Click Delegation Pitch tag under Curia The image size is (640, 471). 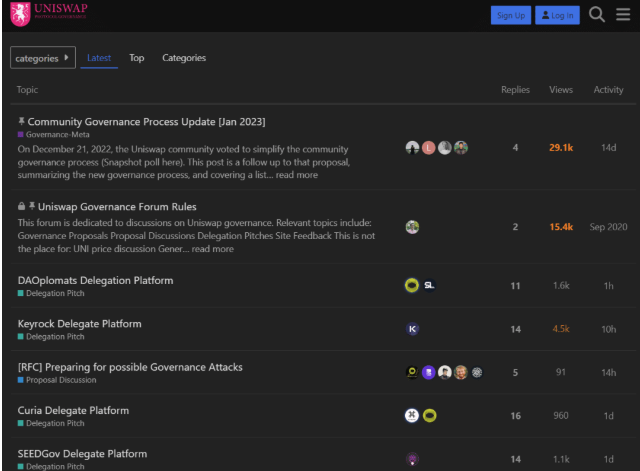coord(51,423)
